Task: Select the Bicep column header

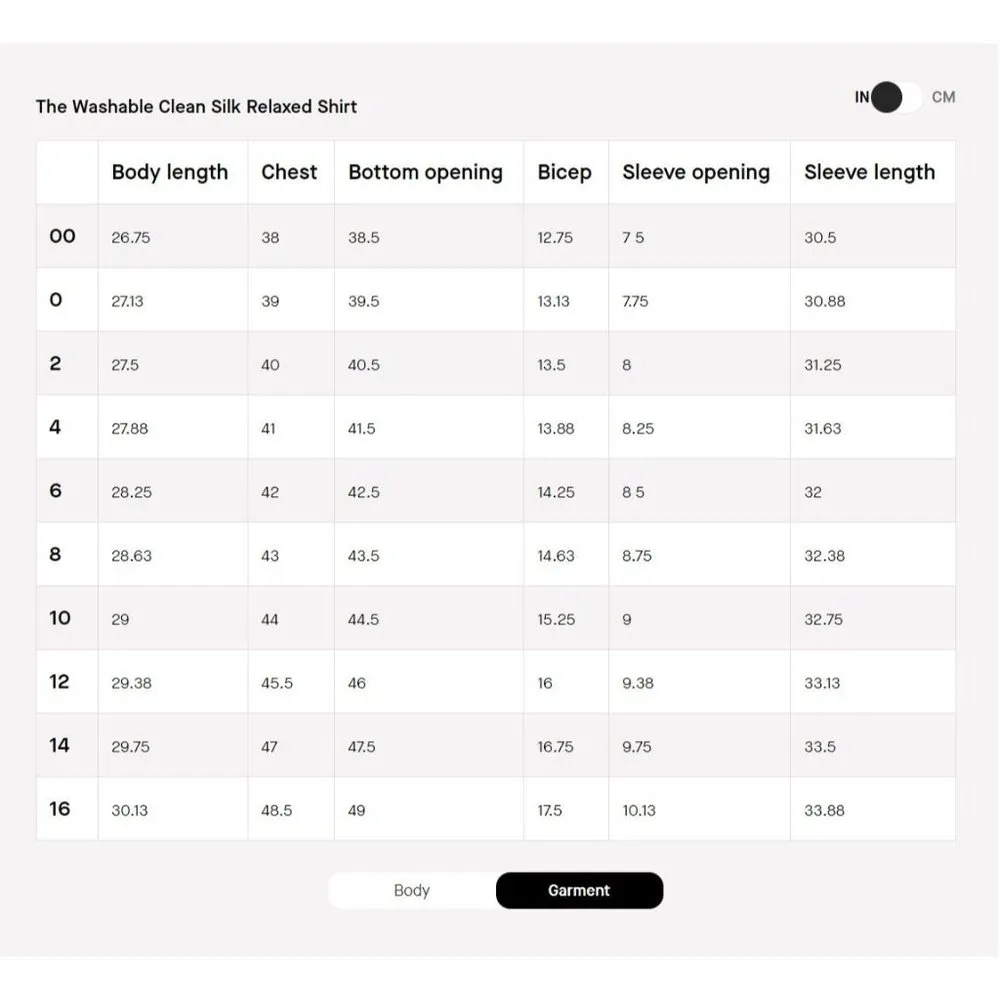Action: click(564, 172)
